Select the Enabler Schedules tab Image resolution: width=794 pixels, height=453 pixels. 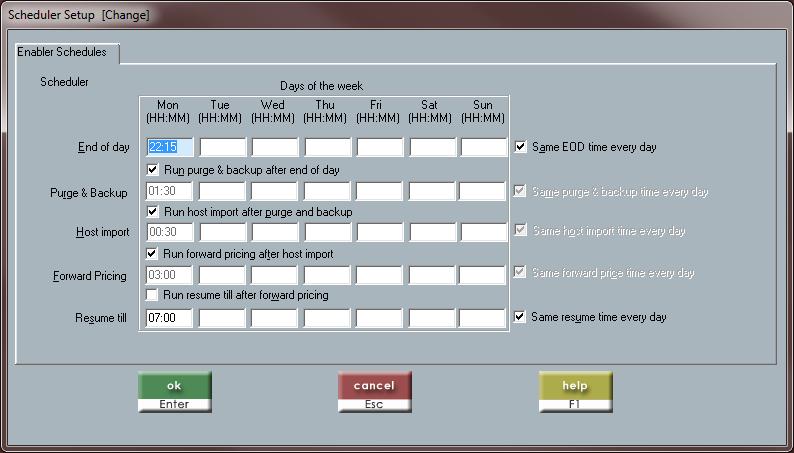67,53
